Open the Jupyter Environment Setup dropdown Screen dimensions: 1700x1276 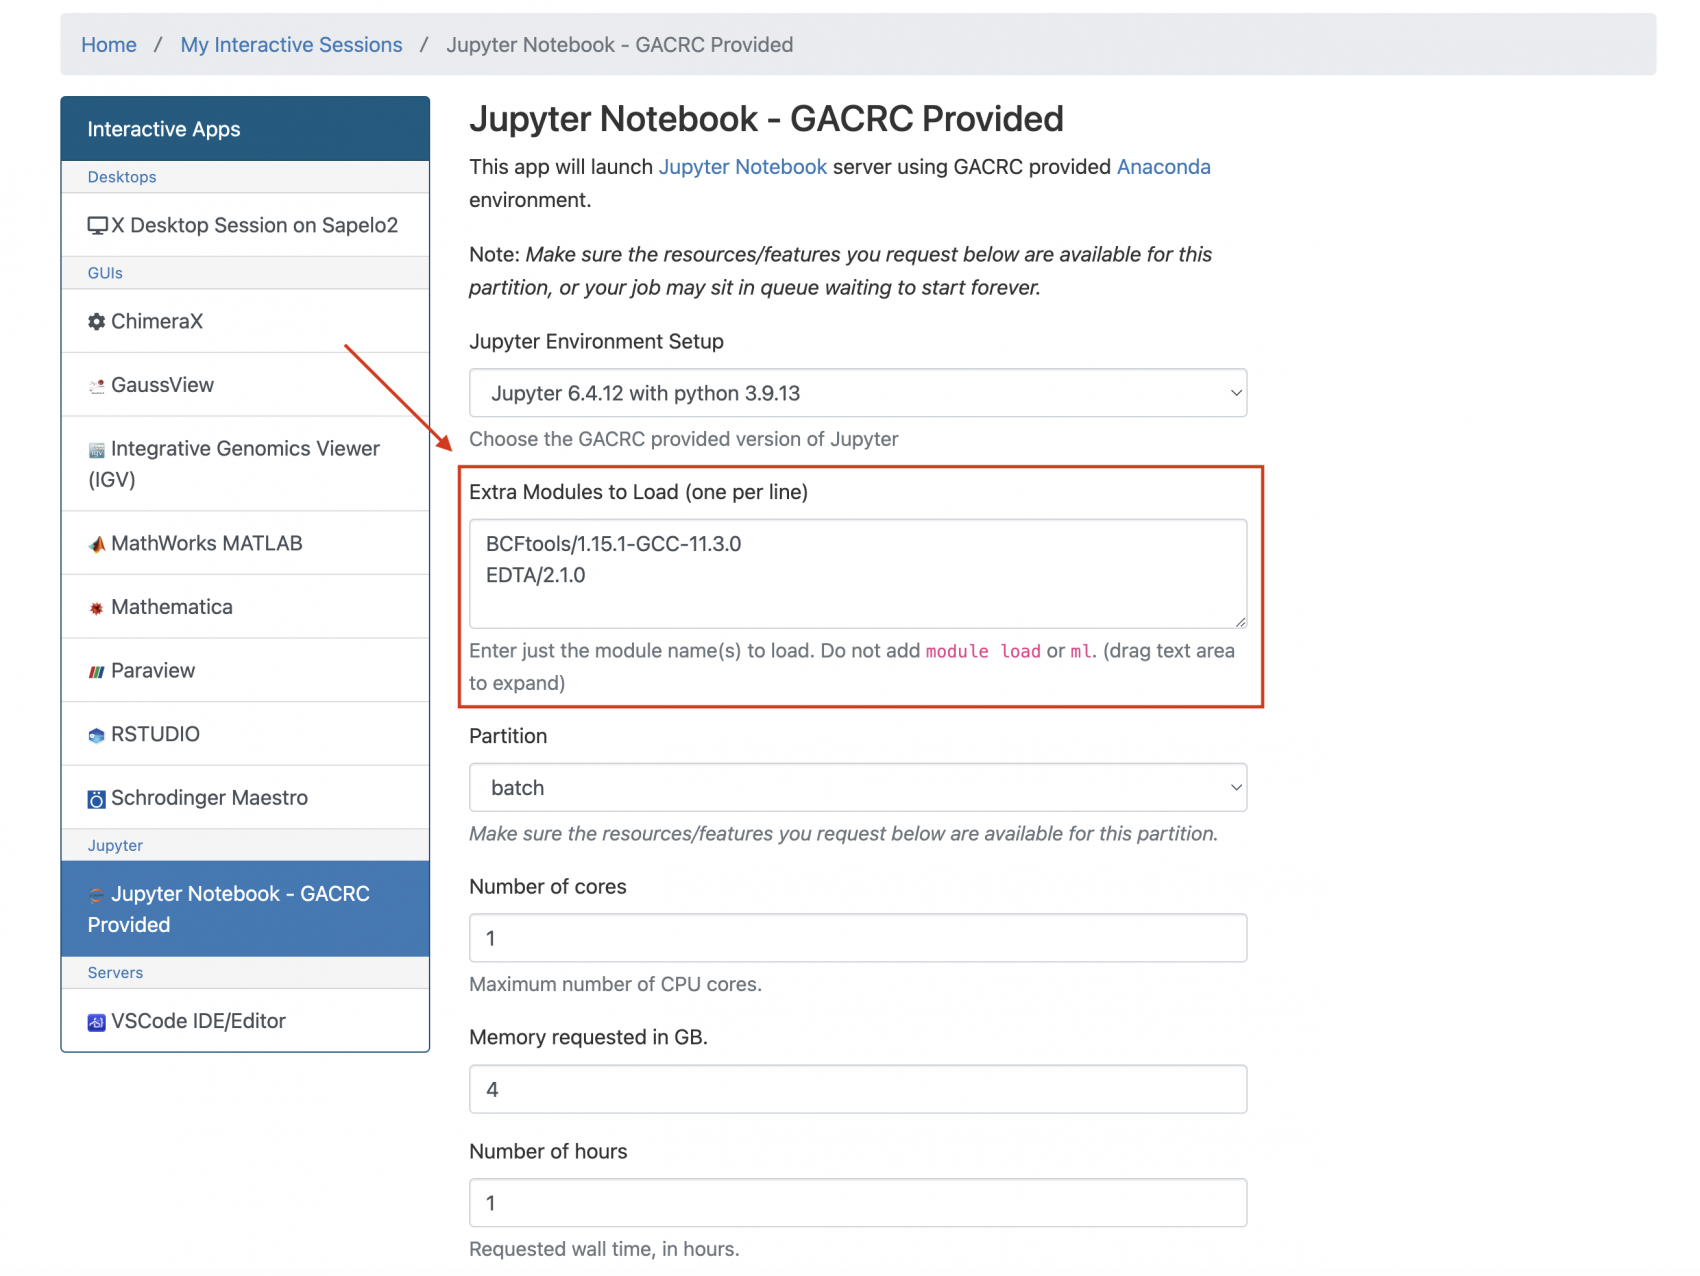point(857,392)
